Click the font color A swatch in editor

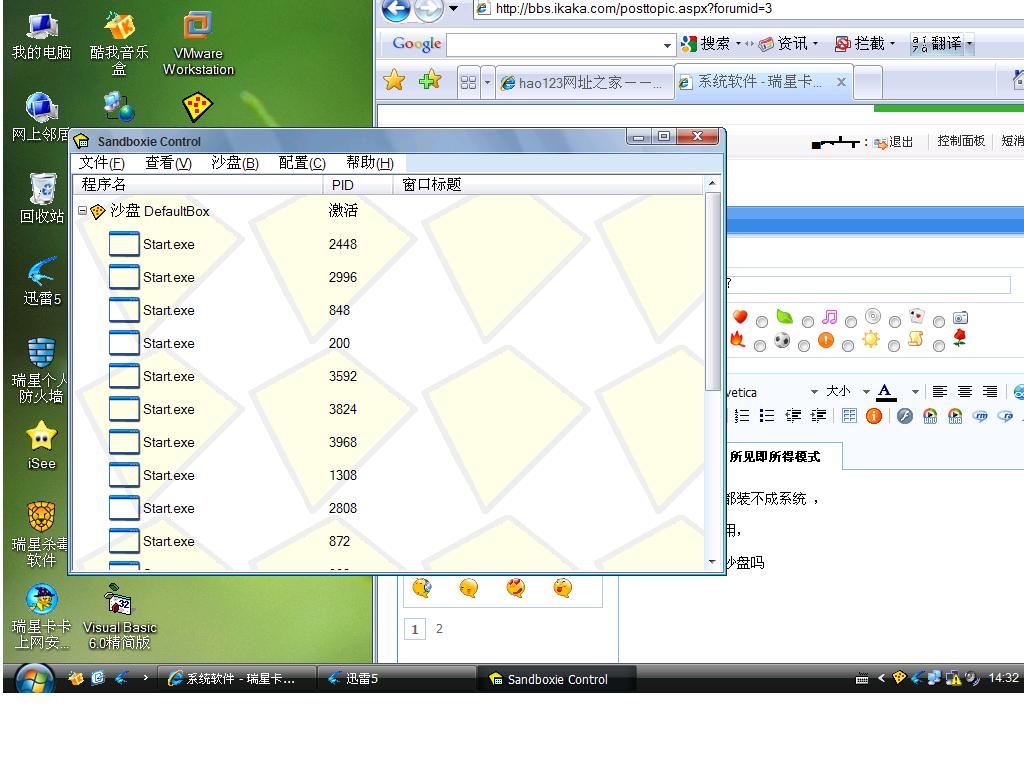(x=886, y=392)
